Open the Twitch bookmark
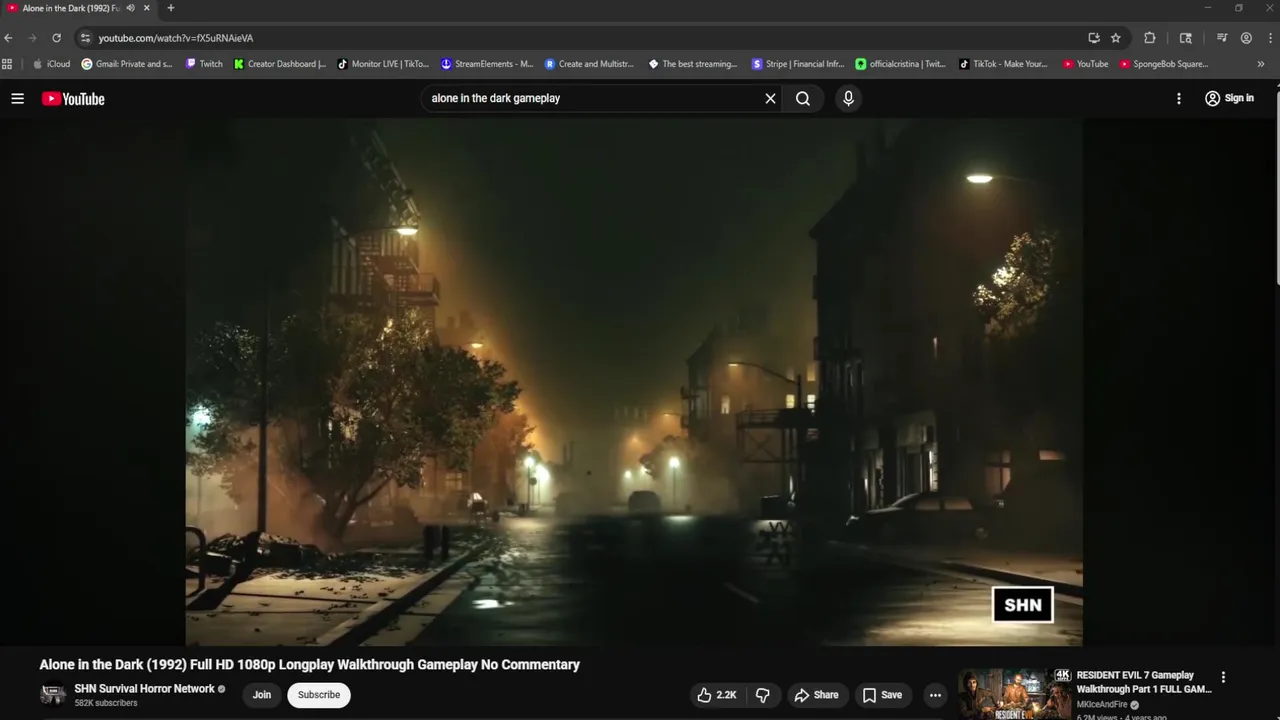This screenshot has width=1280, height=720. (x=204, y=64)
